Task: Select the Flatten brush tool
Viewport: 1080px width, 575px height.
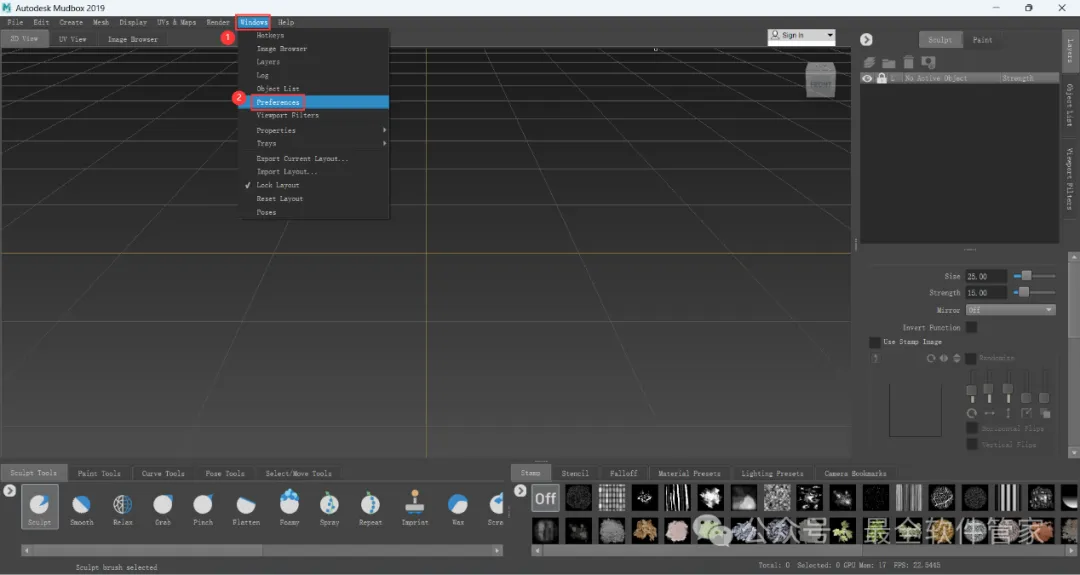Action: point(246,508)
